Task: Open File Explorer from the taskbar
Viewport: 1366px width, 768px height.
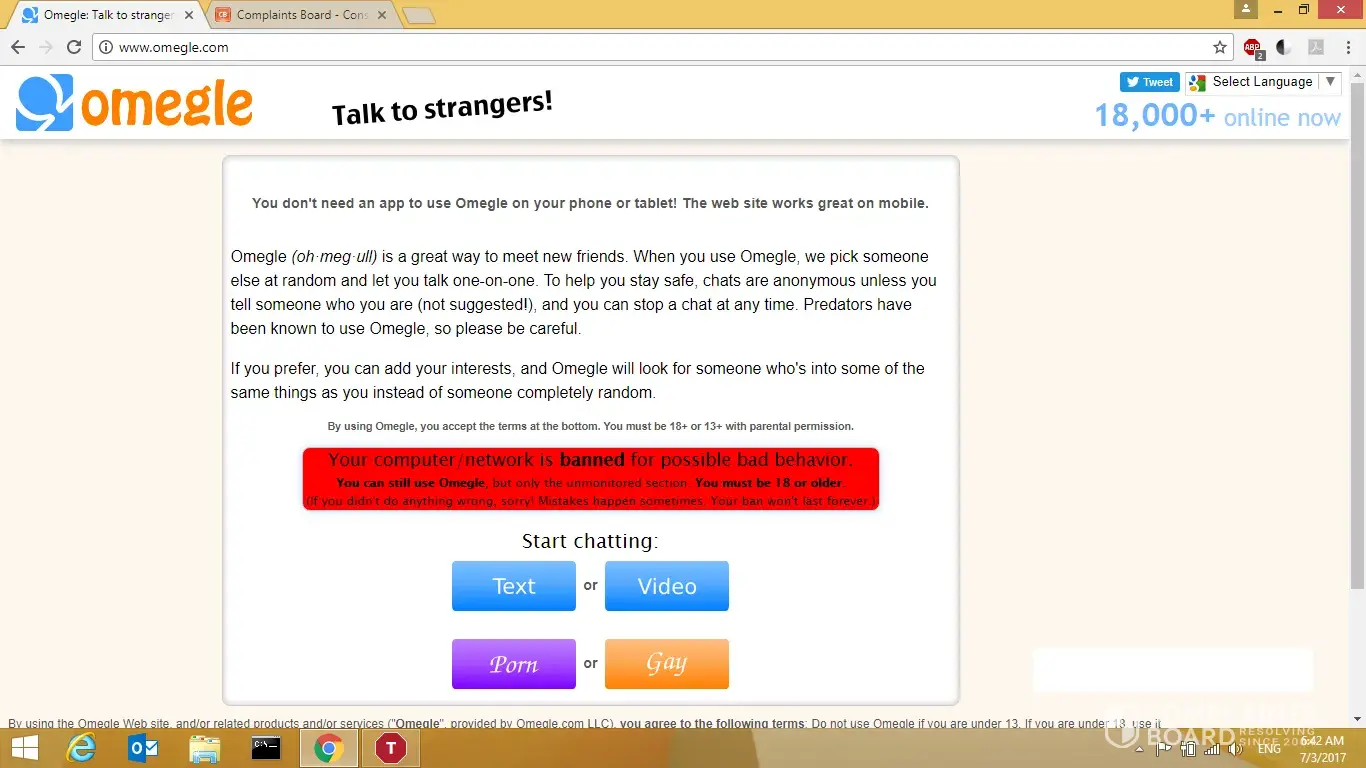Action: click(205, 748)
